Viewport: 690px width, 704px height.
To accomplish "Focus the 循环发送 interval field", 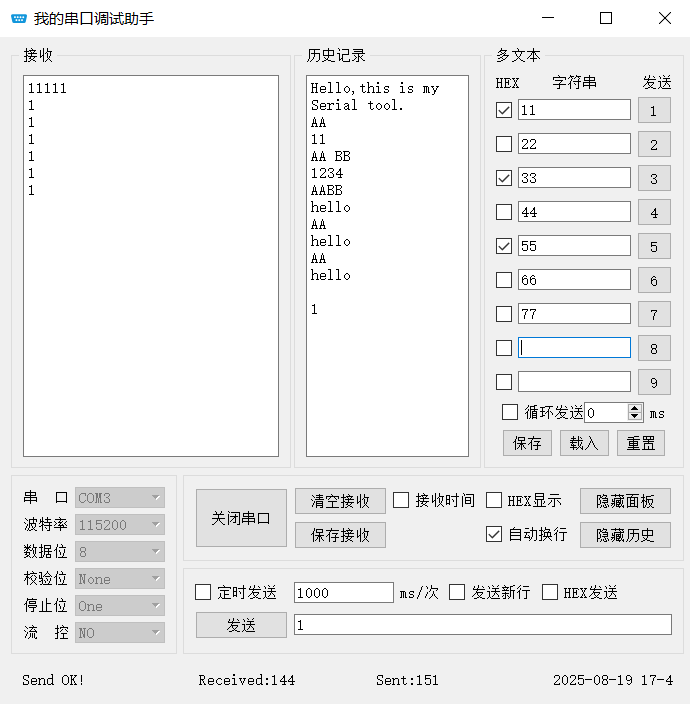I will coord(606,413).
